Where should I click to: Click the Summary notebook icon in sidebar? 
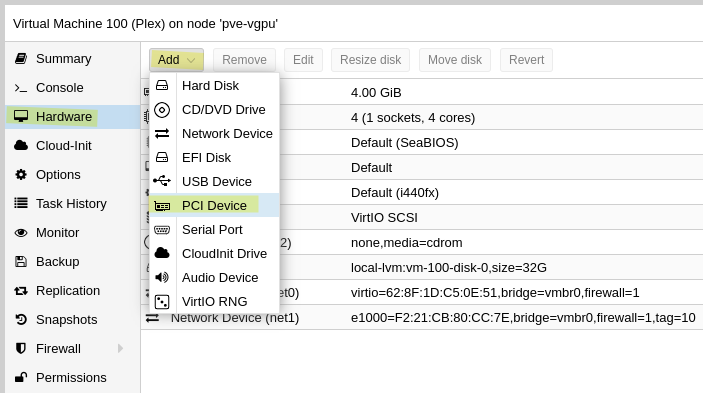pos(21,59)
